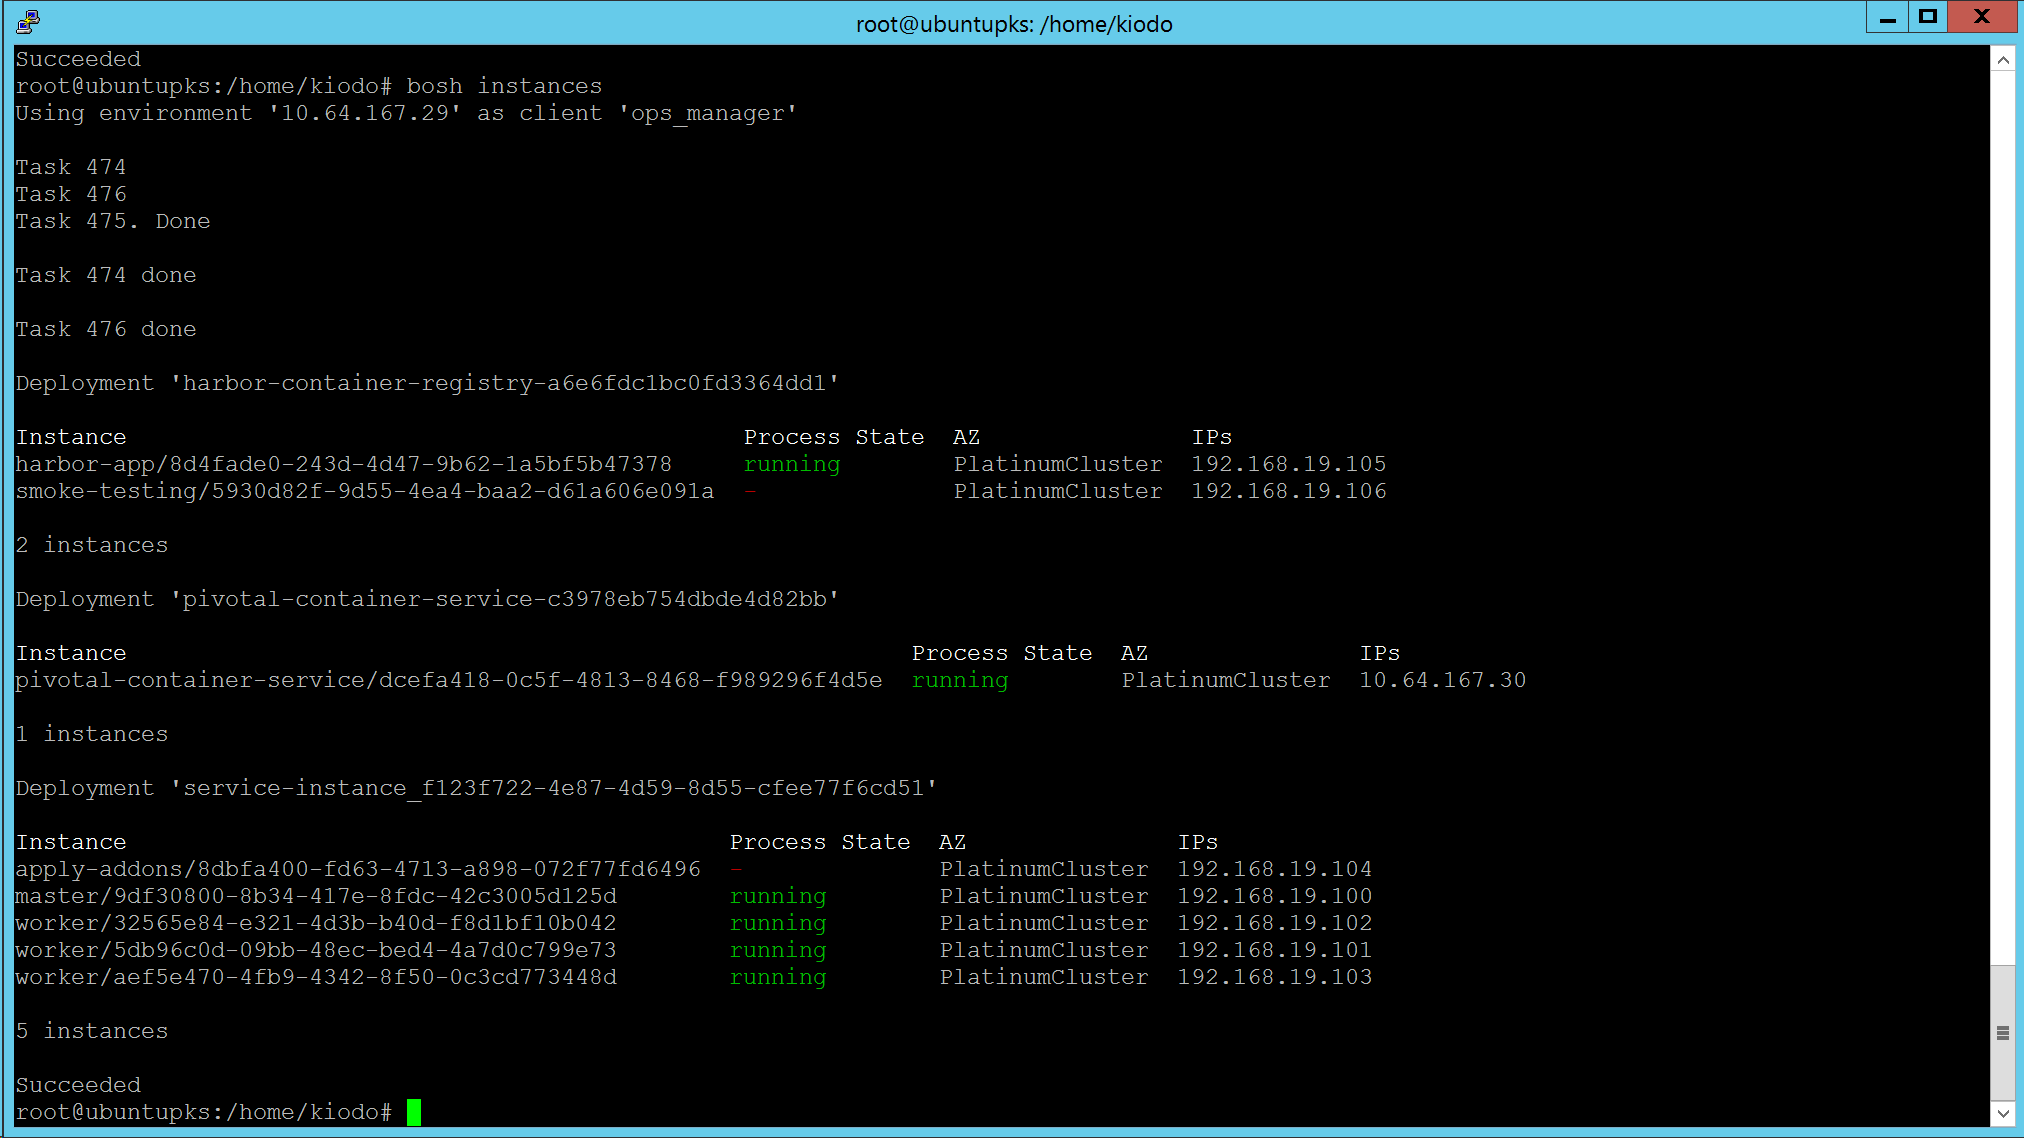Click the scrollbar down arrow
This screenshot has height=1138, width=2024.
2003,1113
